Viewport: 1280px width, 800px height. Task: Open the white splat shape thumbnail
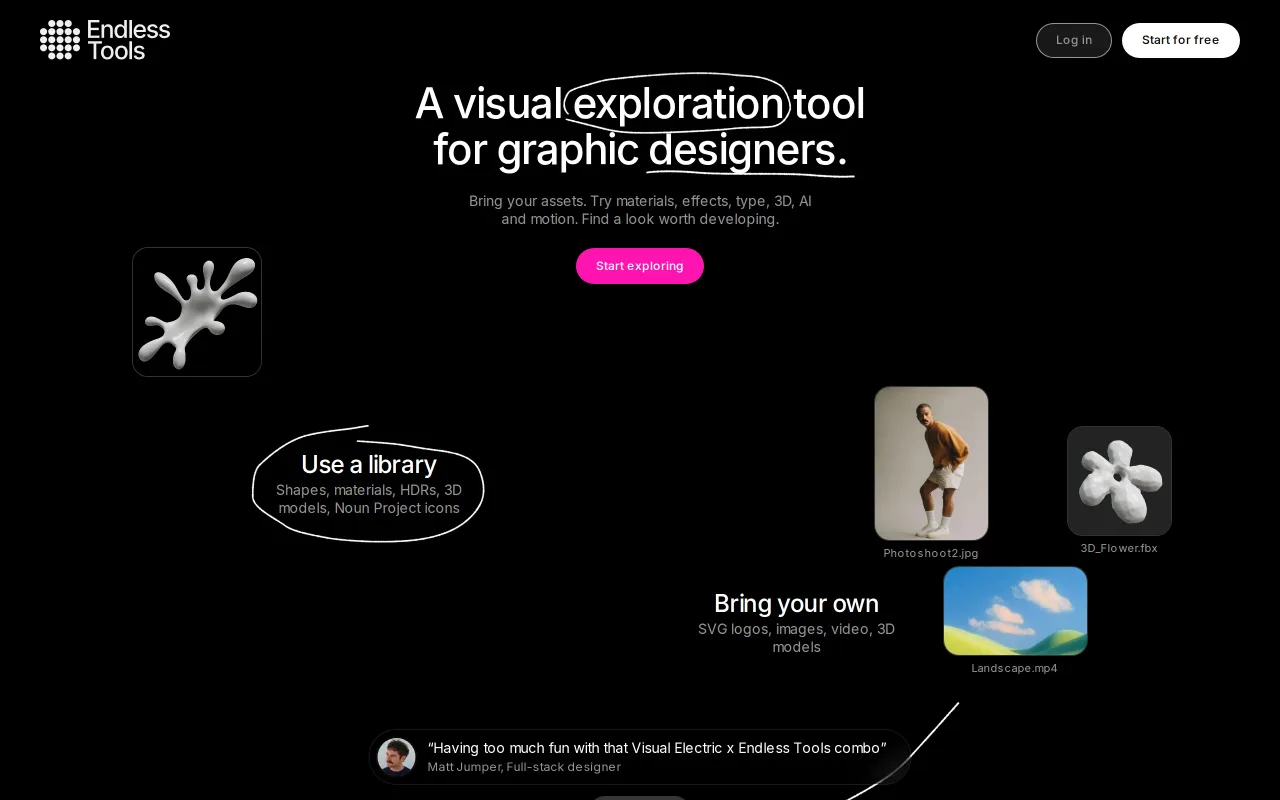[197, 312]
